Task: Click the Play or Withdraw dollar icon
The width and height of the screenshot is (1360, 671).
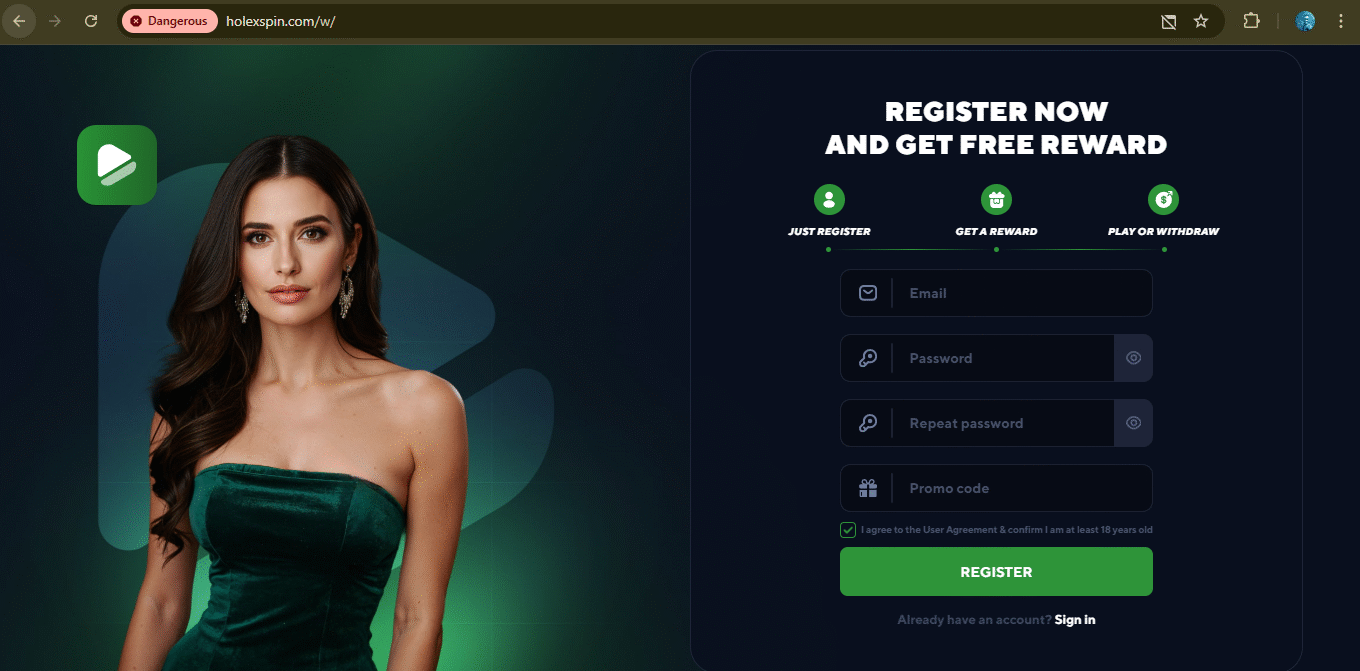Action: point(1163,199)
